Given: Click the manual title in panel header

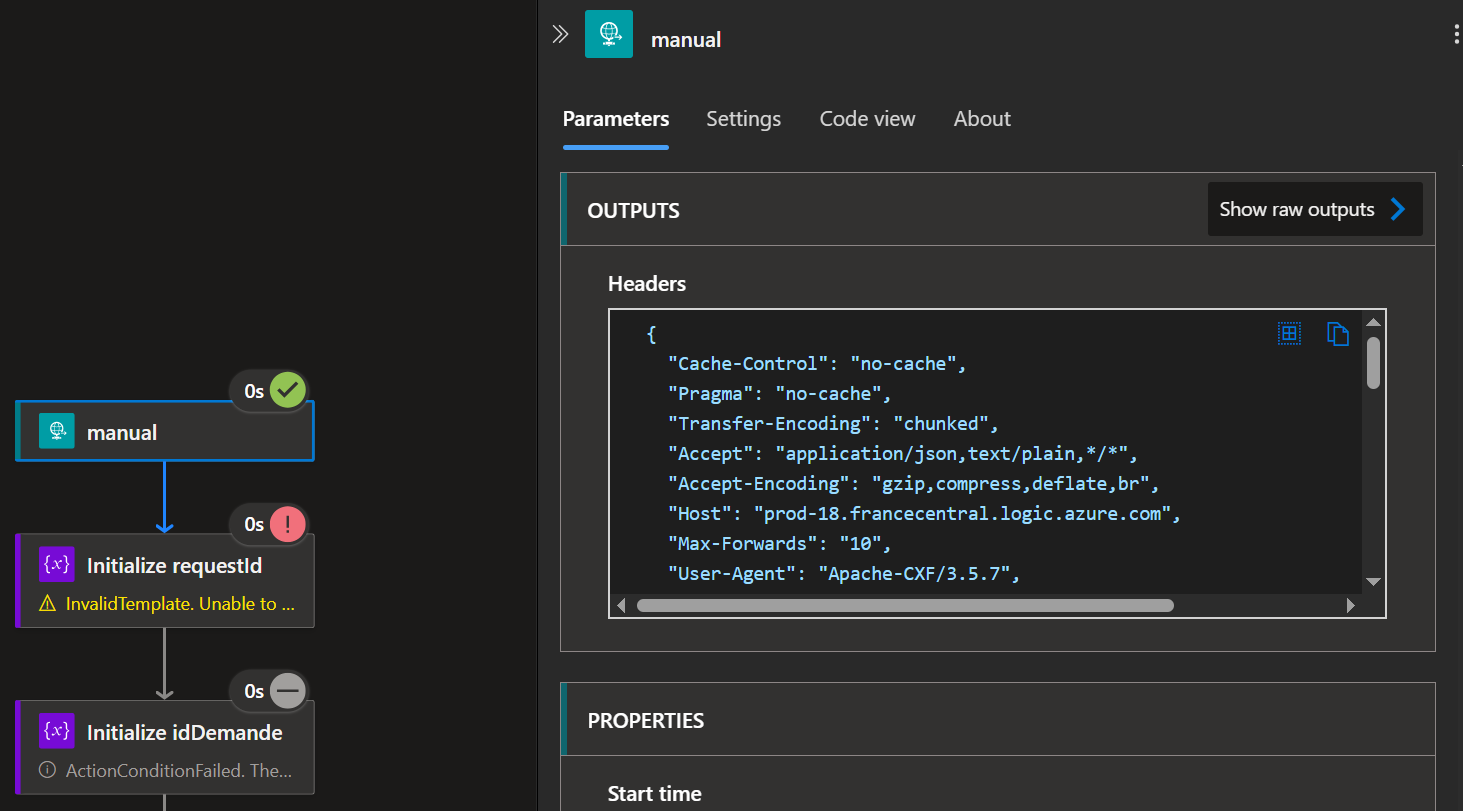Looking at the screenshot, I should (x=686, y=39).
